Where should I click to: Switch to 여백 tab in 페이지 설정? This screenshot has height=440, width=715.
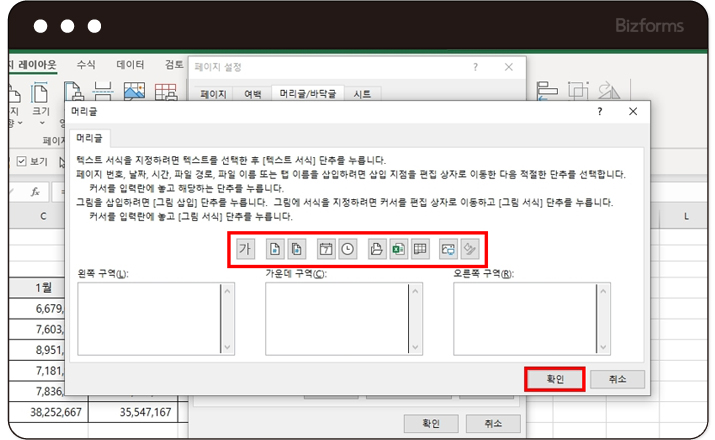[253, 94]
